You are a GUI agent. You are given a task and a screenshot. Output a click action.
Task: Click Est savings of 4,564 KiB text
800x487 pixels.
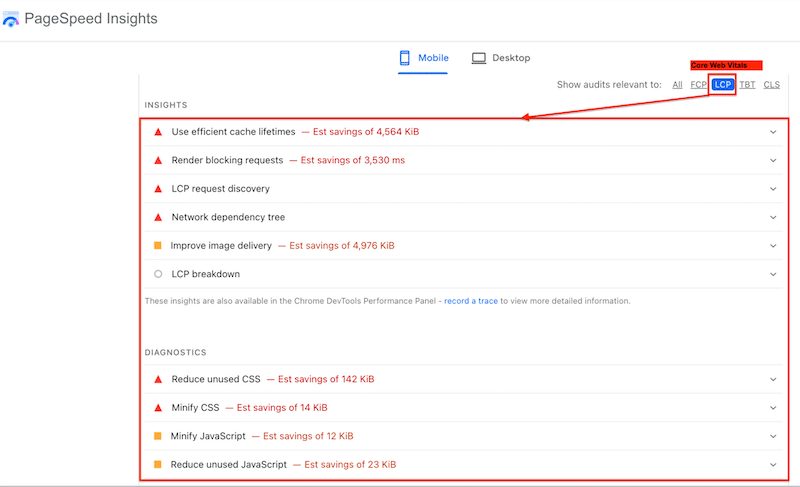[366, 132]
